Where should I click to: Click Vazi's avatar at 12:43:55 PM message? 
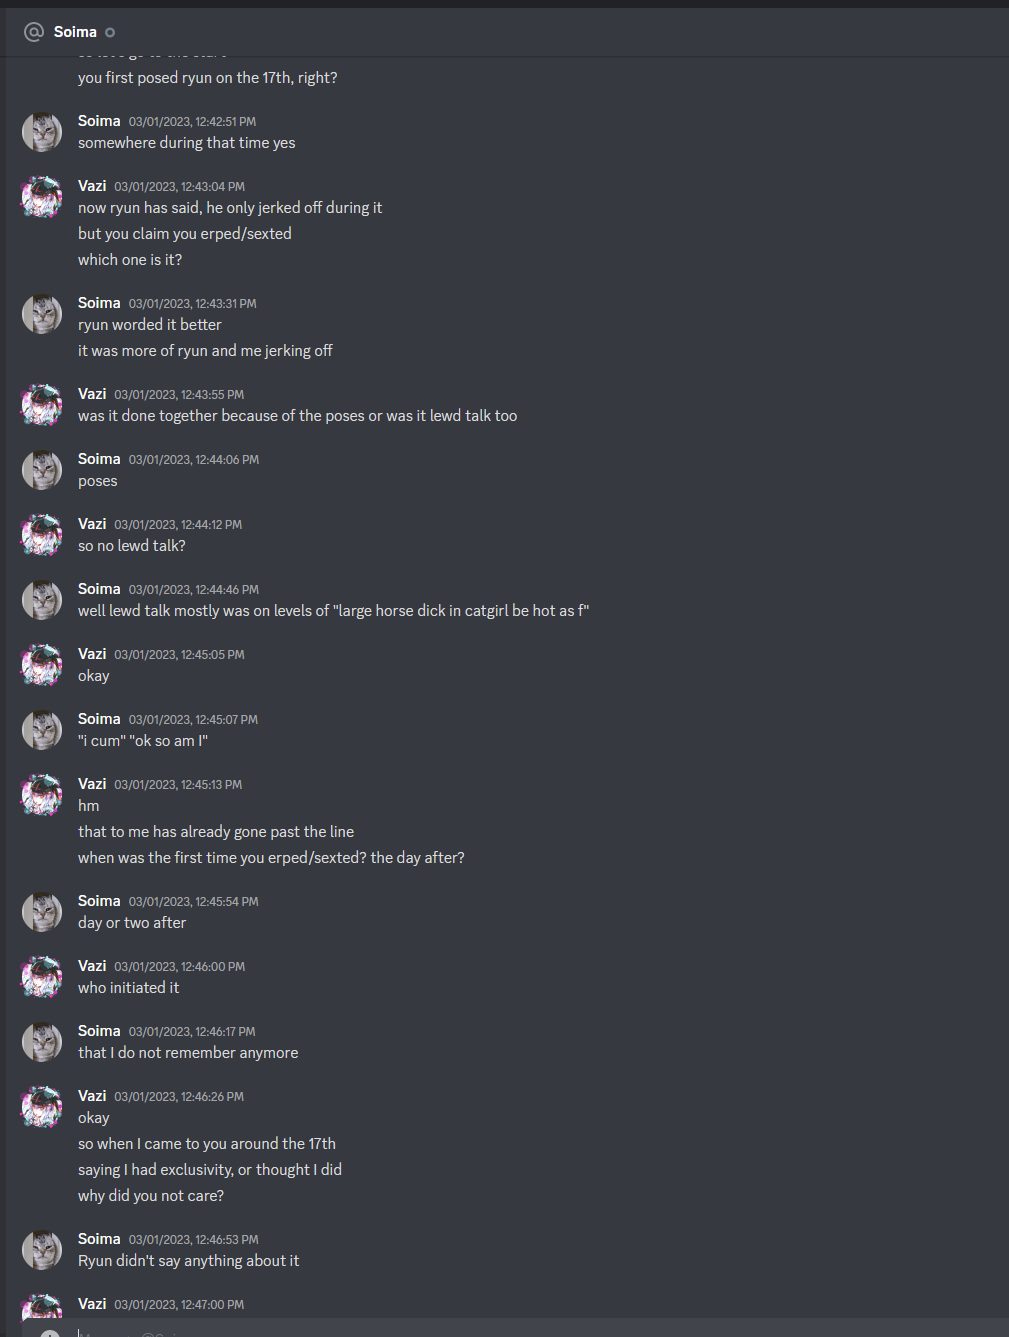click(42, 405)
